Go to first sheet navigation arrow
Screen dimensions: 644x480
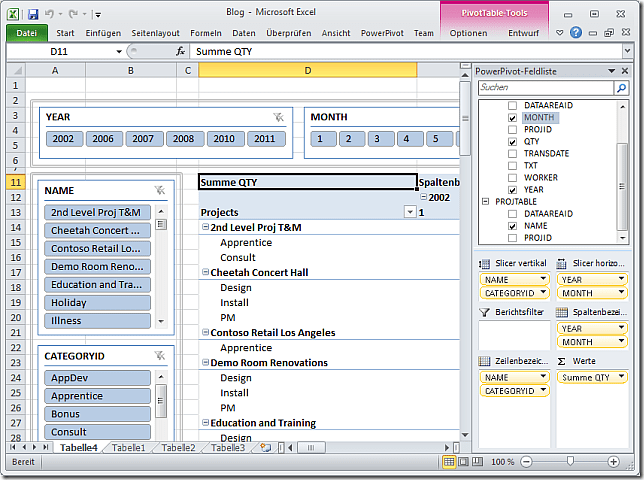pos(13,447)
